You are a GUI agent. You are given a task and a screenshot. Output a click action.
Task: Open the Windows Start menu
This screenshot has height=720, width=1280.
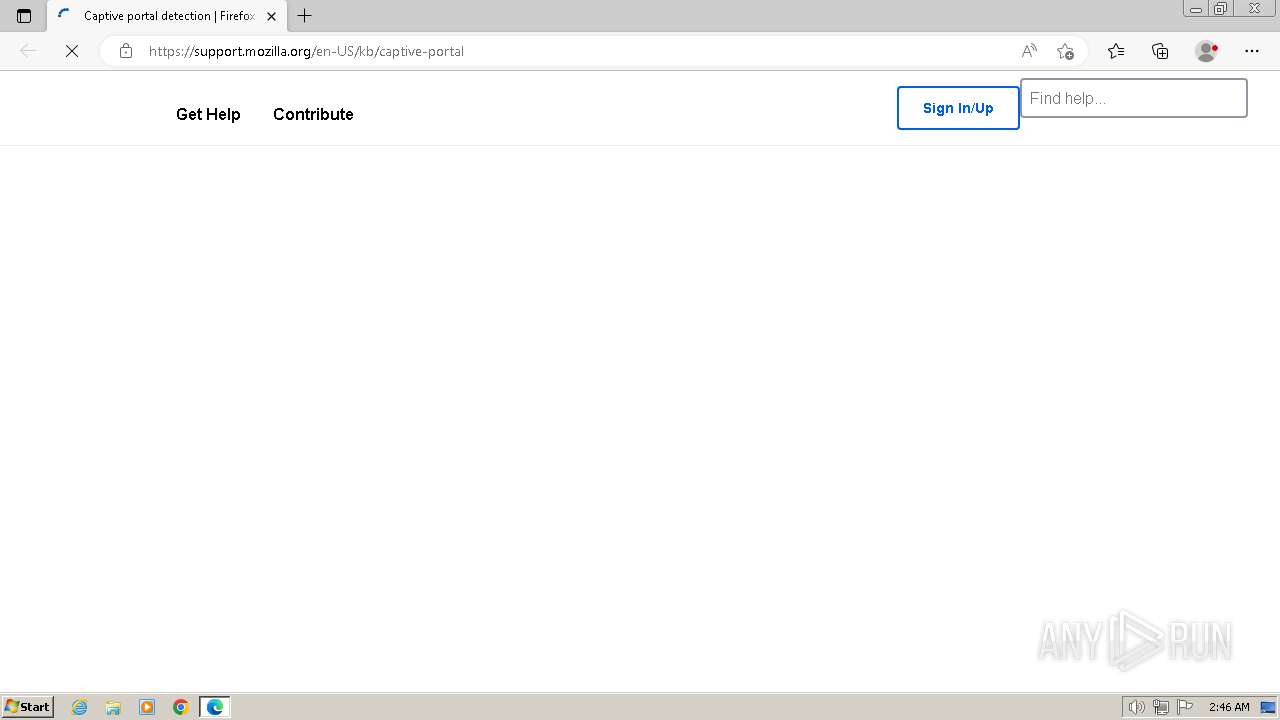click(28, 707)
